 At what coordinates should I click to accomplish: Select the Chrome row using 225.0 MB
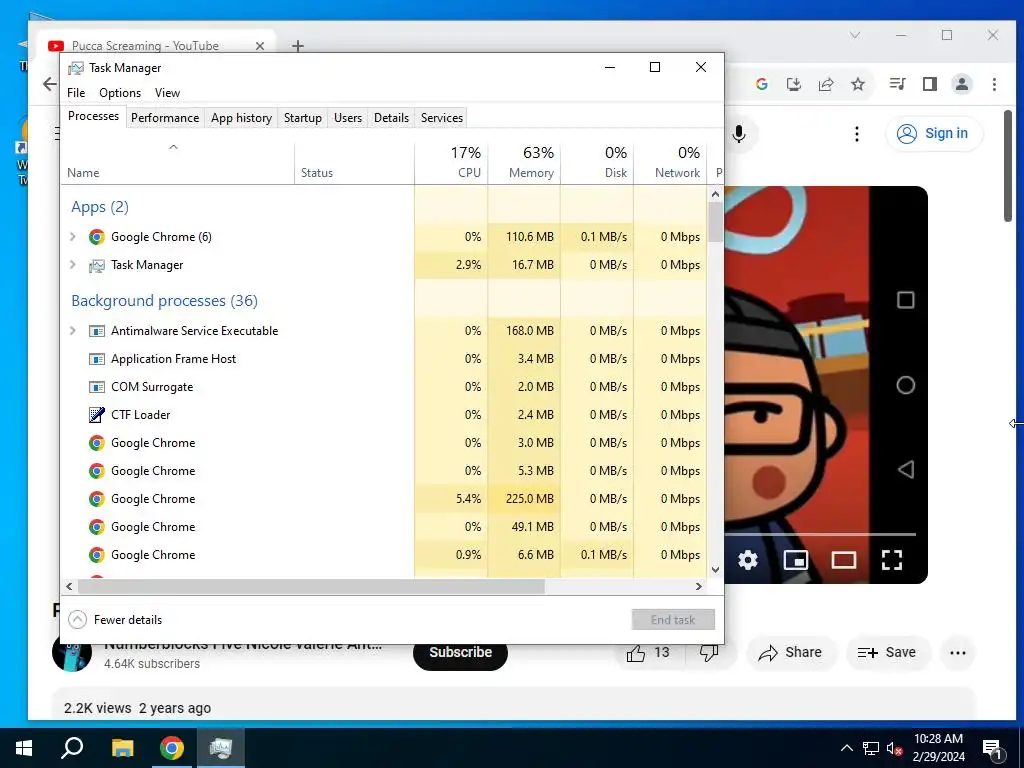click(384, 499)
